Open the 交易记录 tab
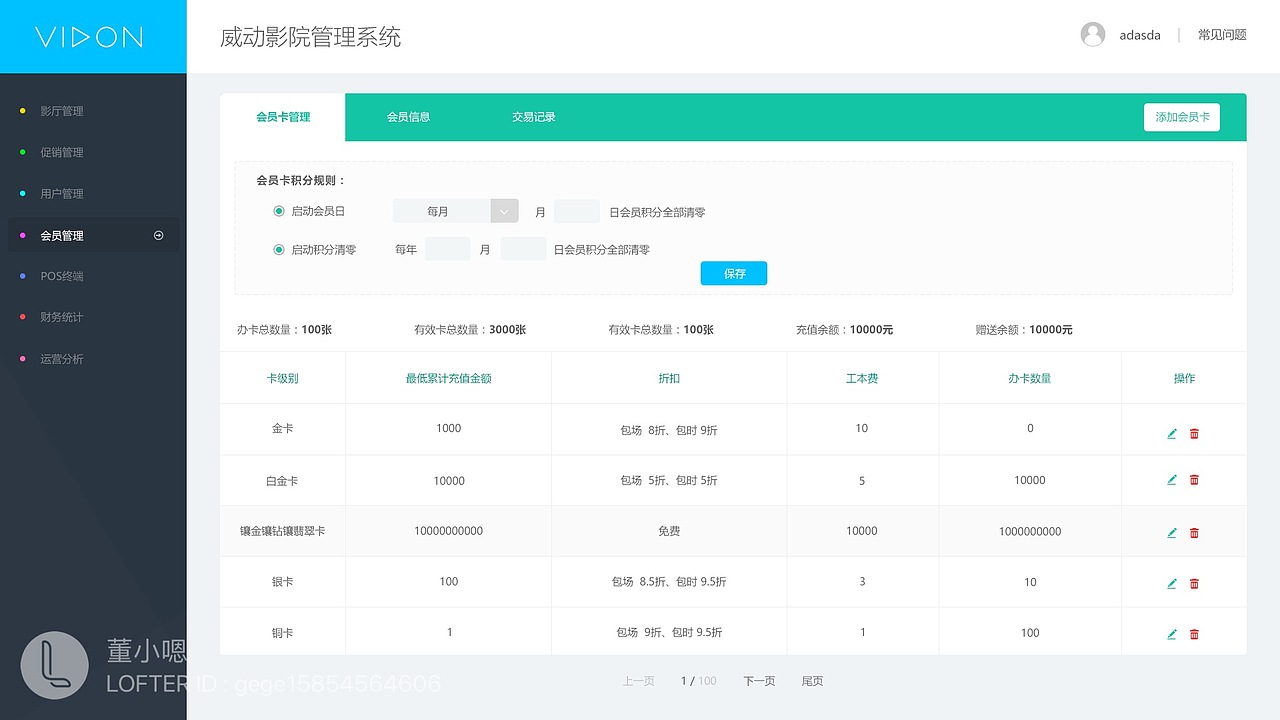 533,117
